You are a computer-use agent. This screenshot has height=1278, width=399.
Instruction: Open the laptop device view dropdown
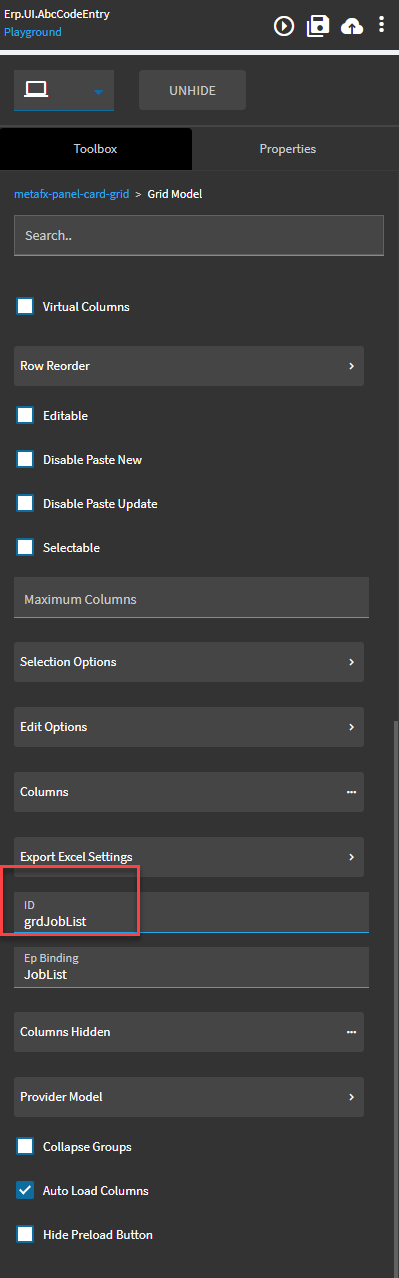click(x=64, y=90)
